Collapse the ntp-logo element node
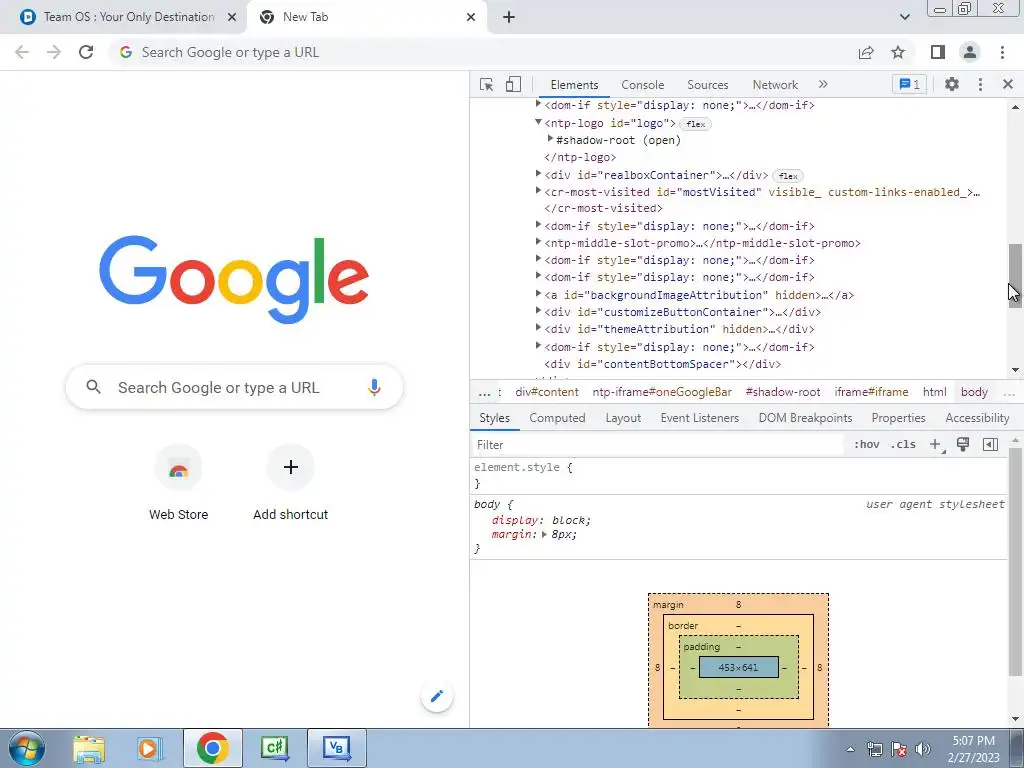This screenshot has height=768, width=1024. [x=538, y=122]
